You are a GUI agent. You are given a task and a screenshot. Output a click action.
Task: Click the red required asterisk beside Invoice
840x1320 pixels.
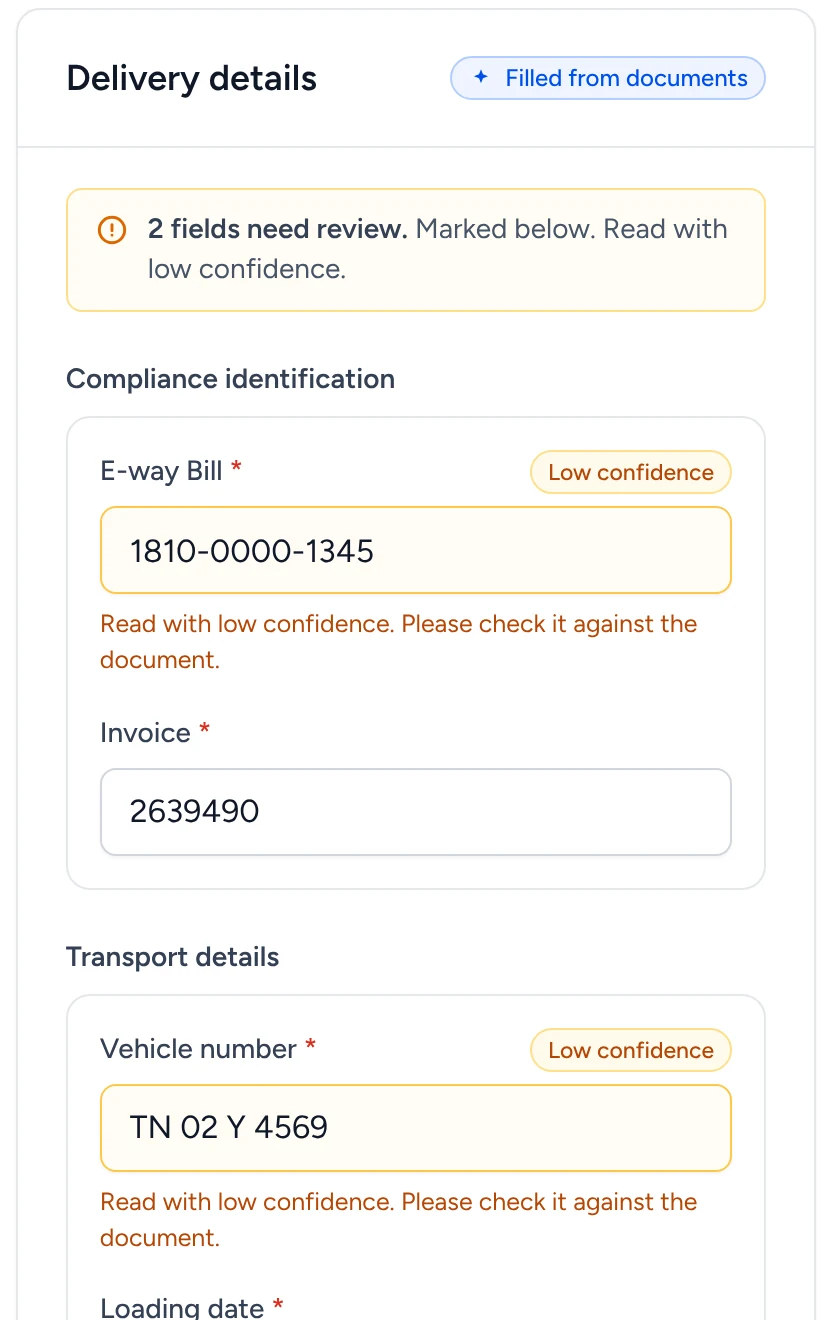[x=205, y=730]
